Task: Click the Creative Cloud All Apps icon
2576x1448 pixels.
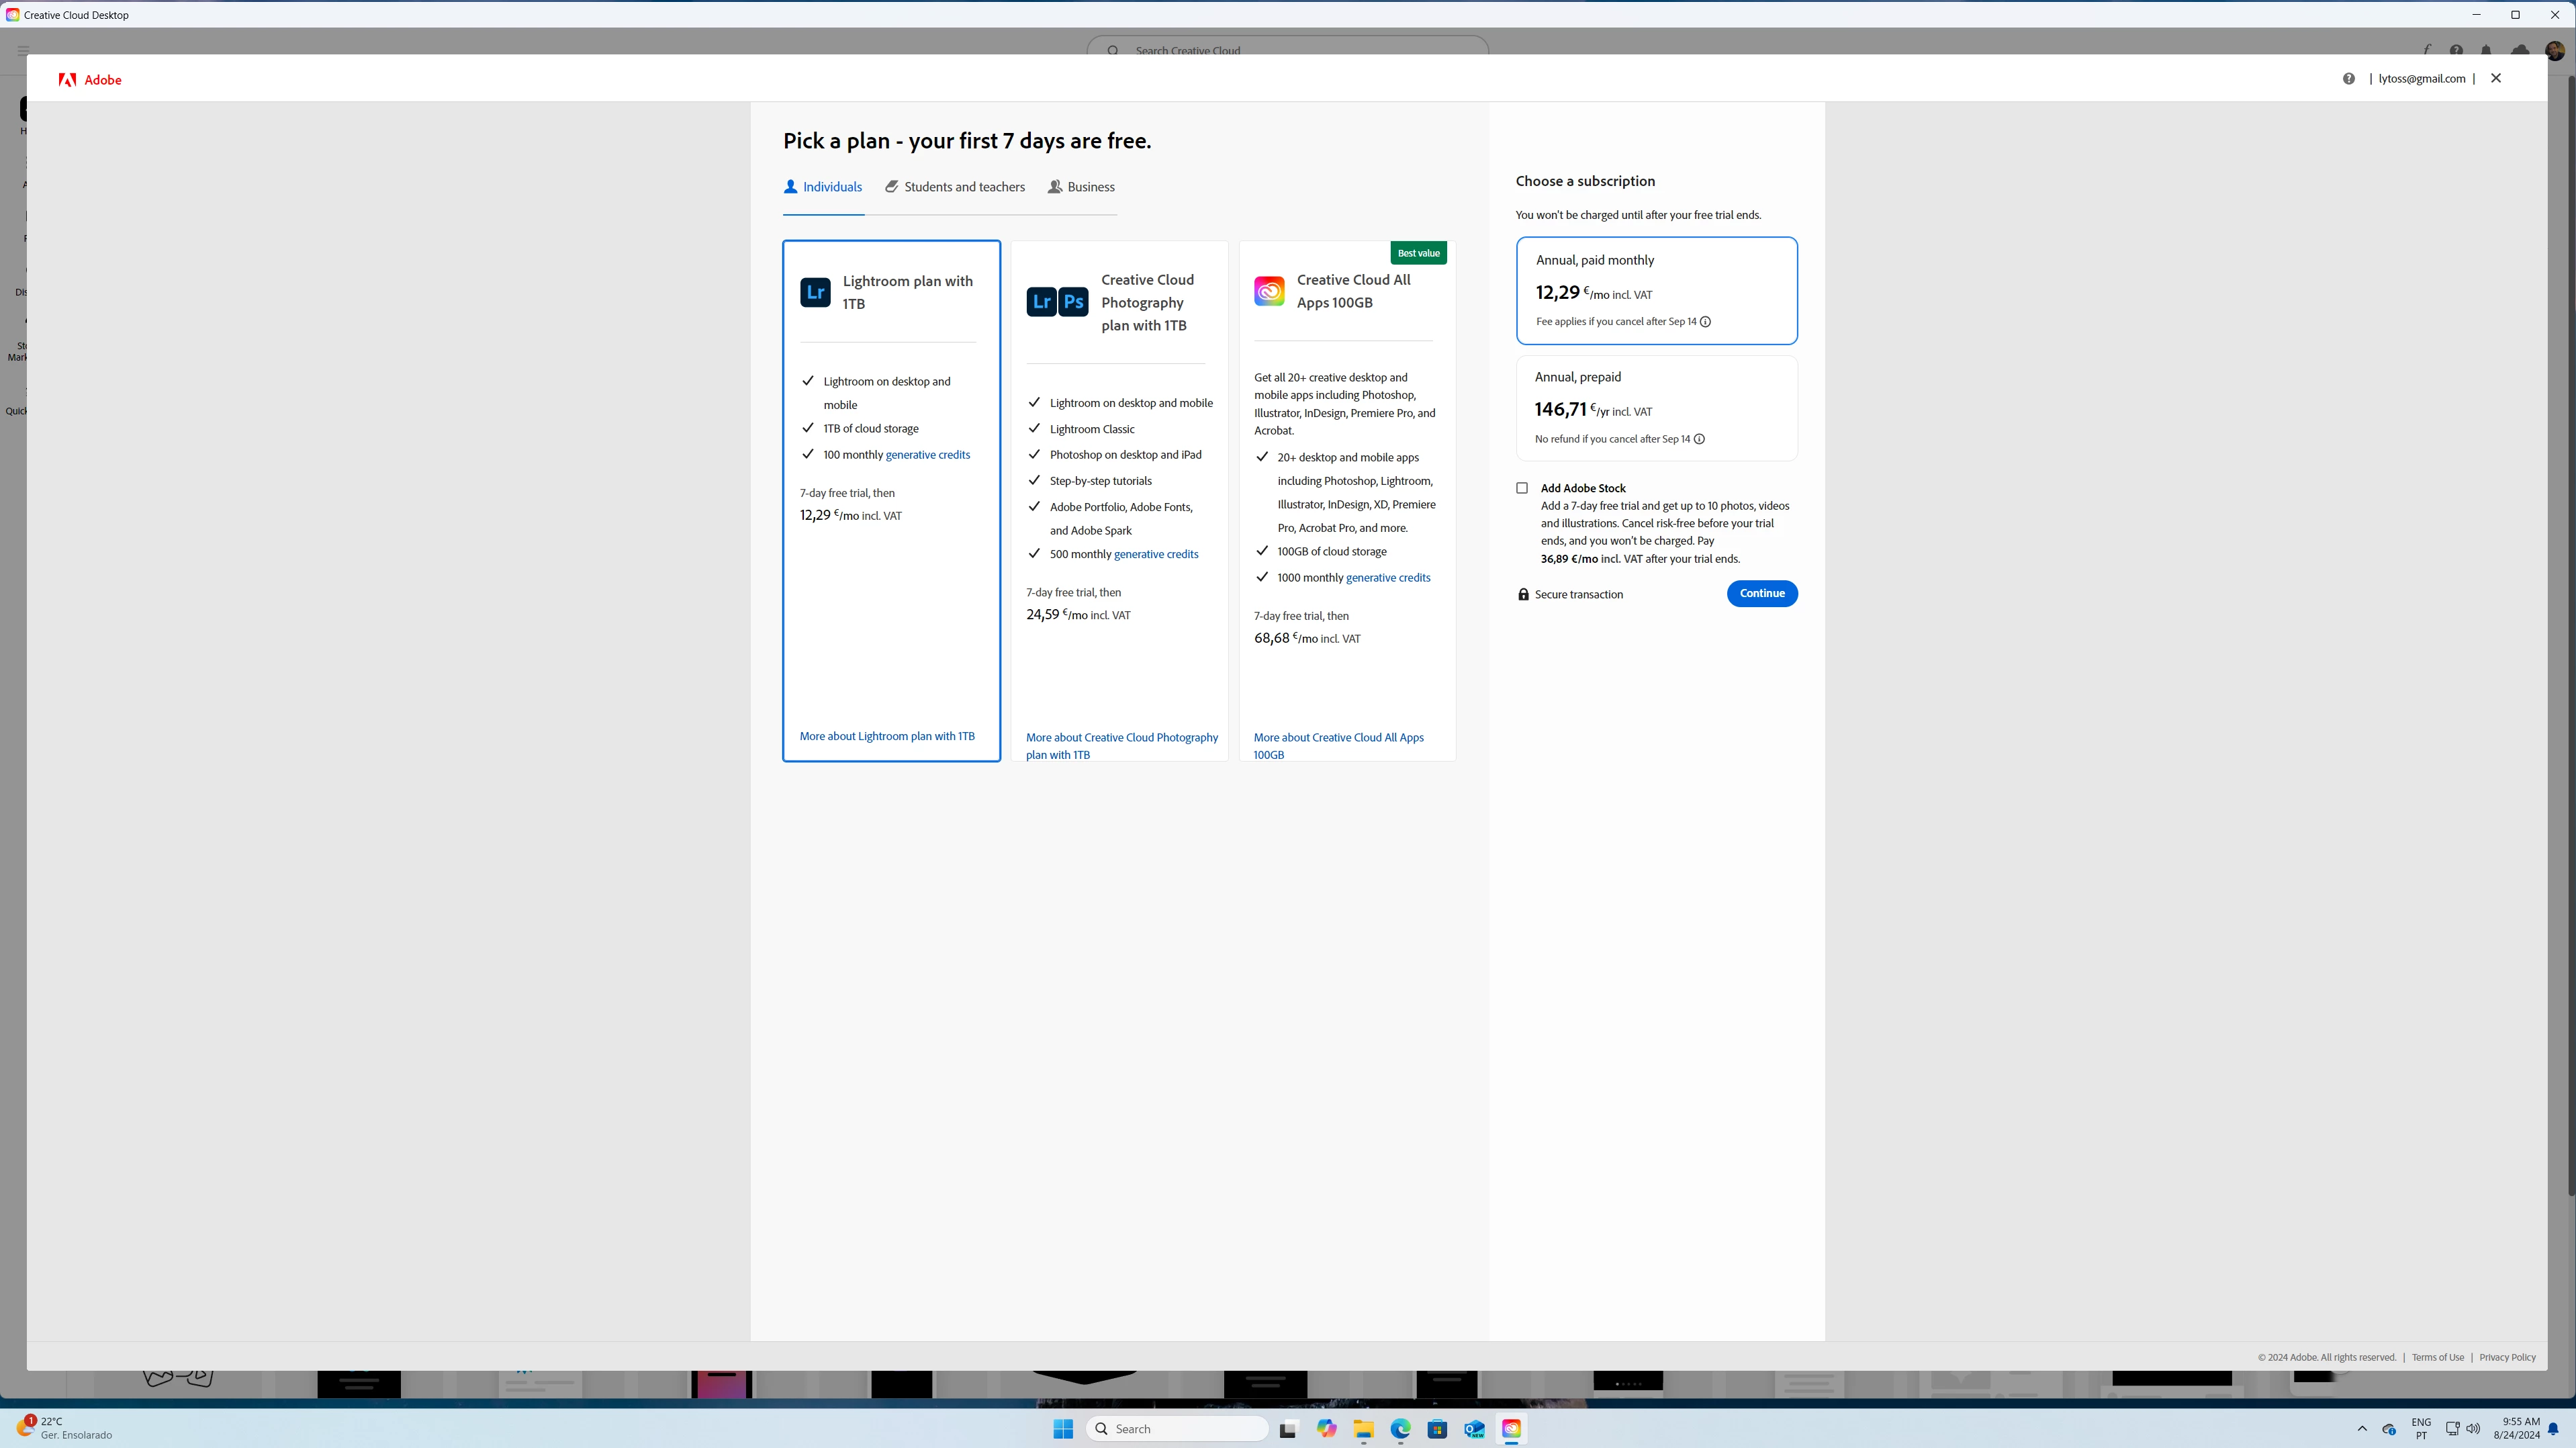Action: (x=1269, y=291)
